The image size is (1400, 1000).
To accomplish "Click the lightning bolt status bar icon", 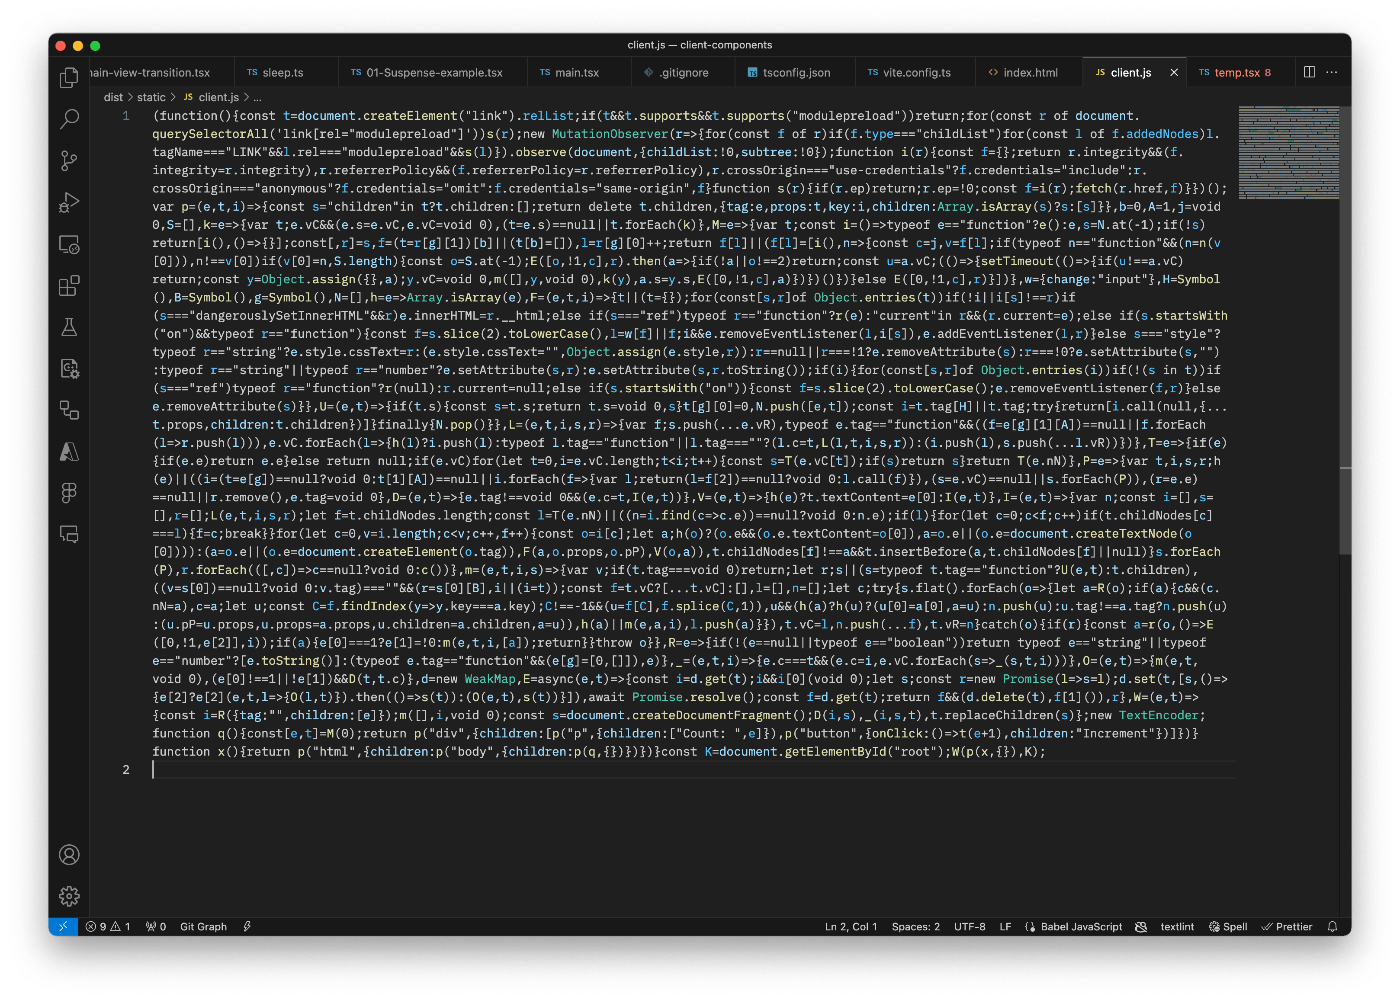I will point(247,927).
